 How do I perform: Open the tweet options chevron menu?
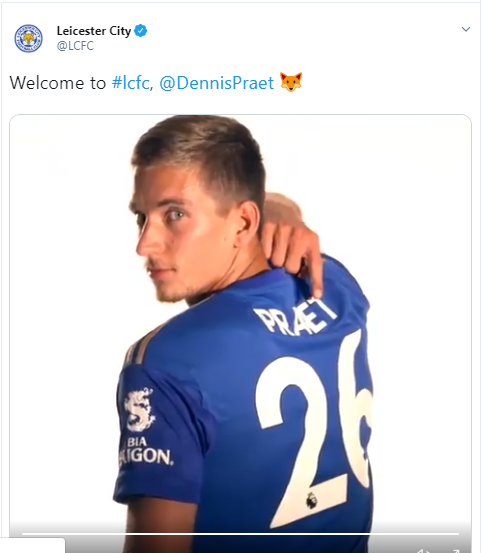(x=466, y=29)
